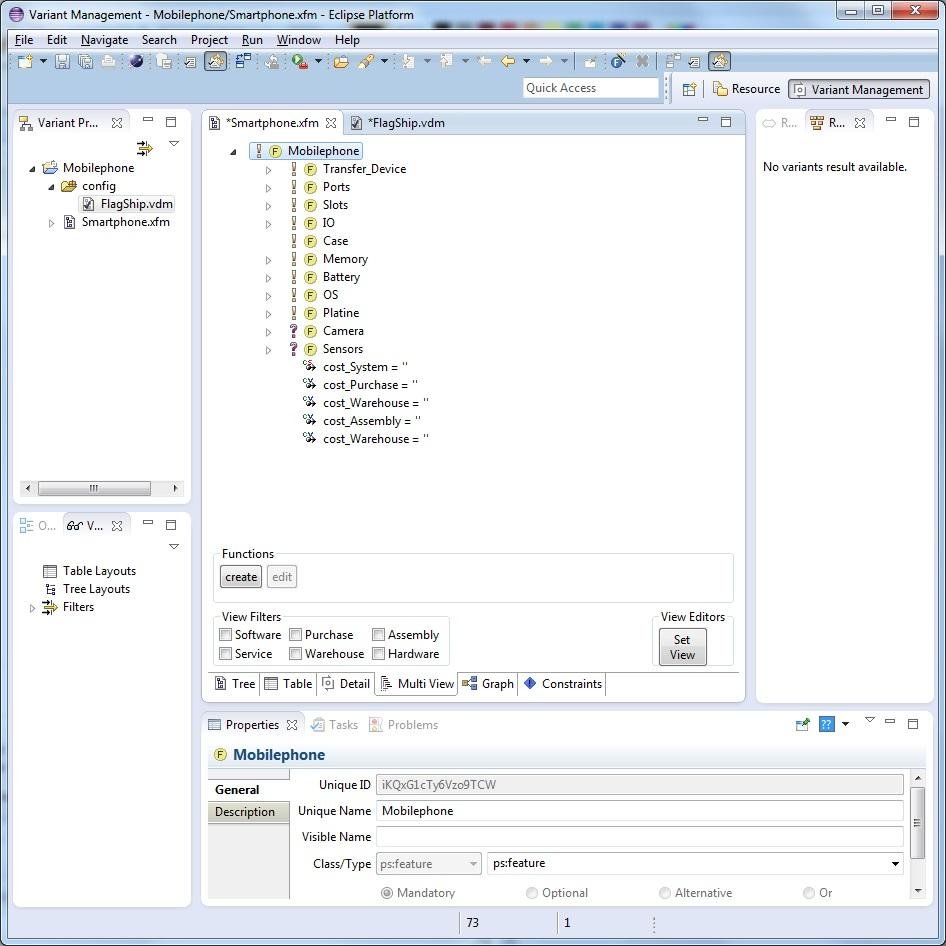Switch to the Constraints tab
Screen dimensions: 946x946
click(x=563, y=684)
